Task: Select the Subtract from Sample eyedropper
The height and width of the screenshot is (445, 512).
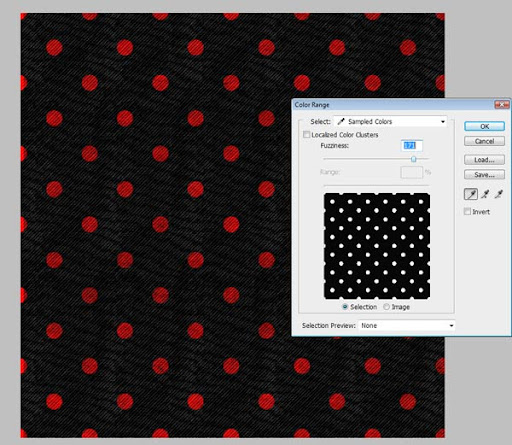Action: click(499, 194)
